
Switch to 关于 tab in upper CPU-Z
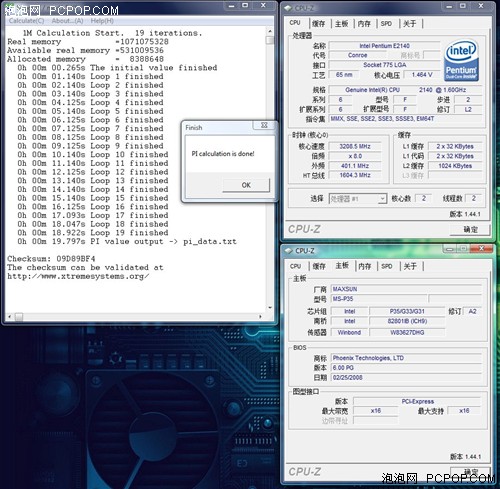[x=410, y=23]
